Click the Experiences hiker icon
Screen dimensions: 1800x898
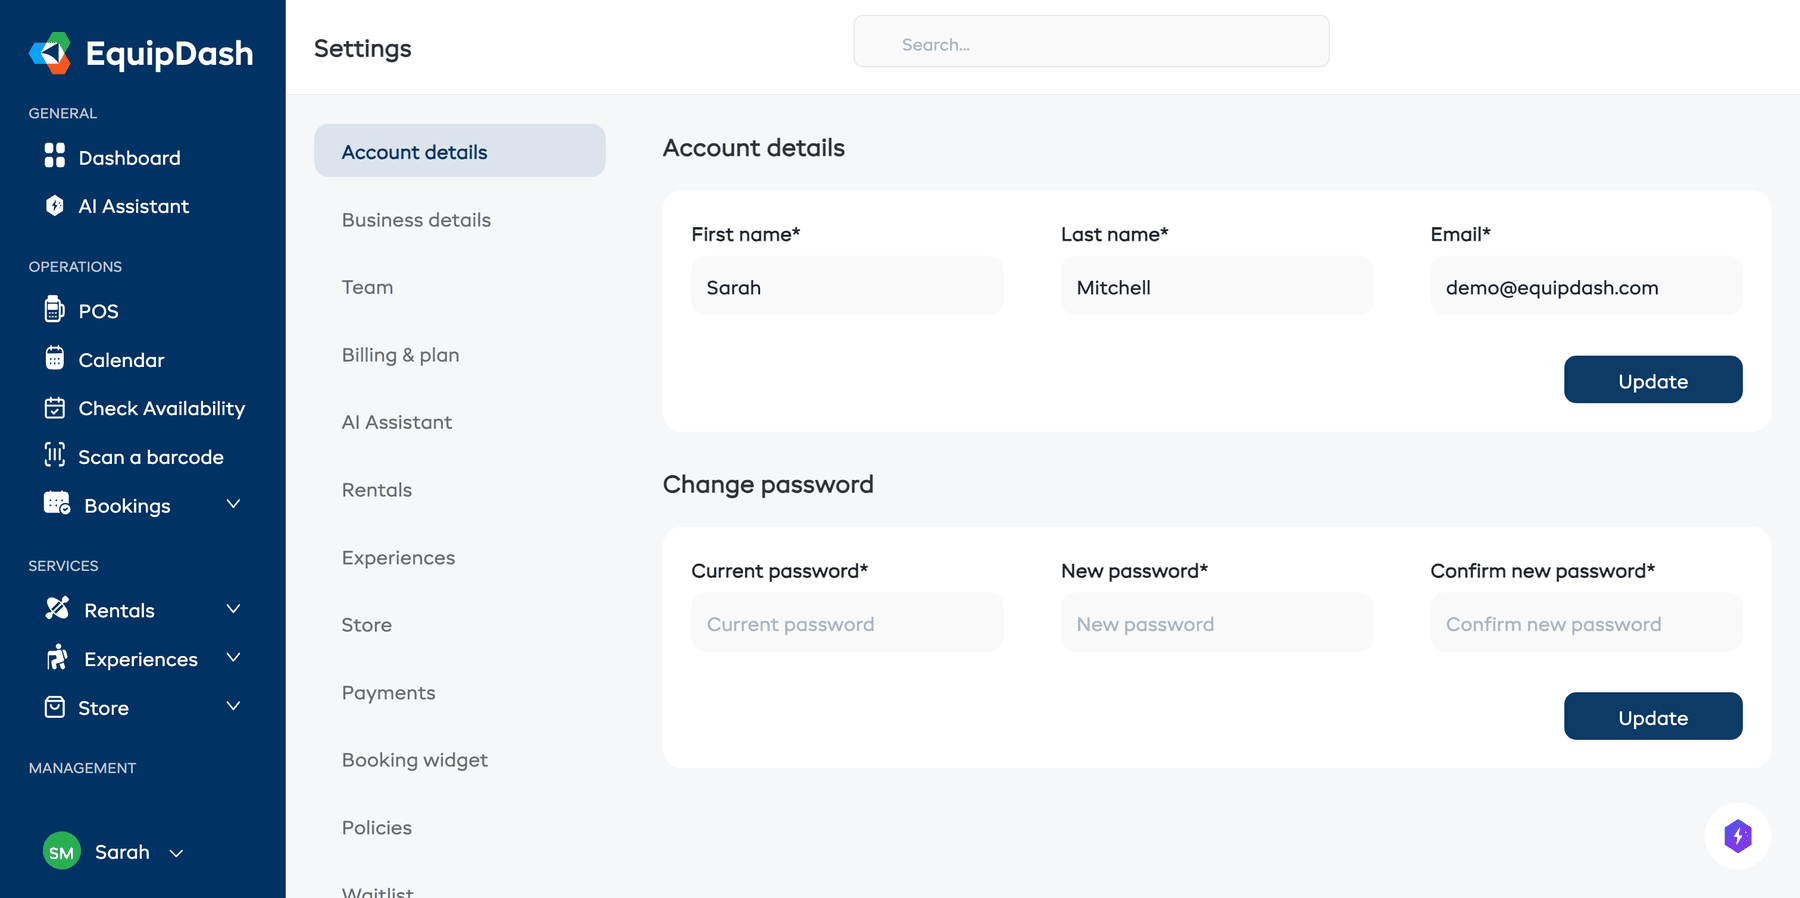pos(57,657)
